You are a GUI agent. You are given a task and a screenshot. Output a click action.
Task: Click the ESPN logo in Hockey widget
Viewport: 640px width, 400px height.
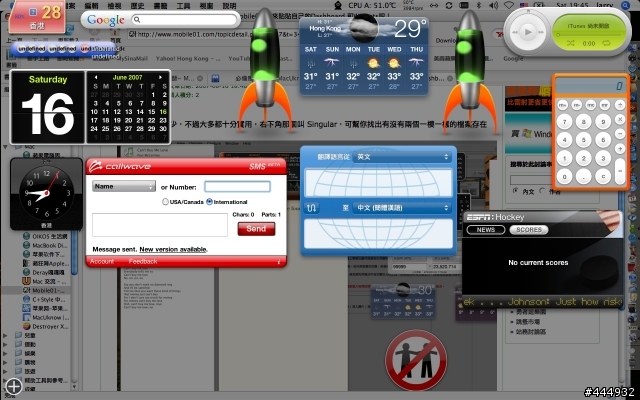coord(479,217)
